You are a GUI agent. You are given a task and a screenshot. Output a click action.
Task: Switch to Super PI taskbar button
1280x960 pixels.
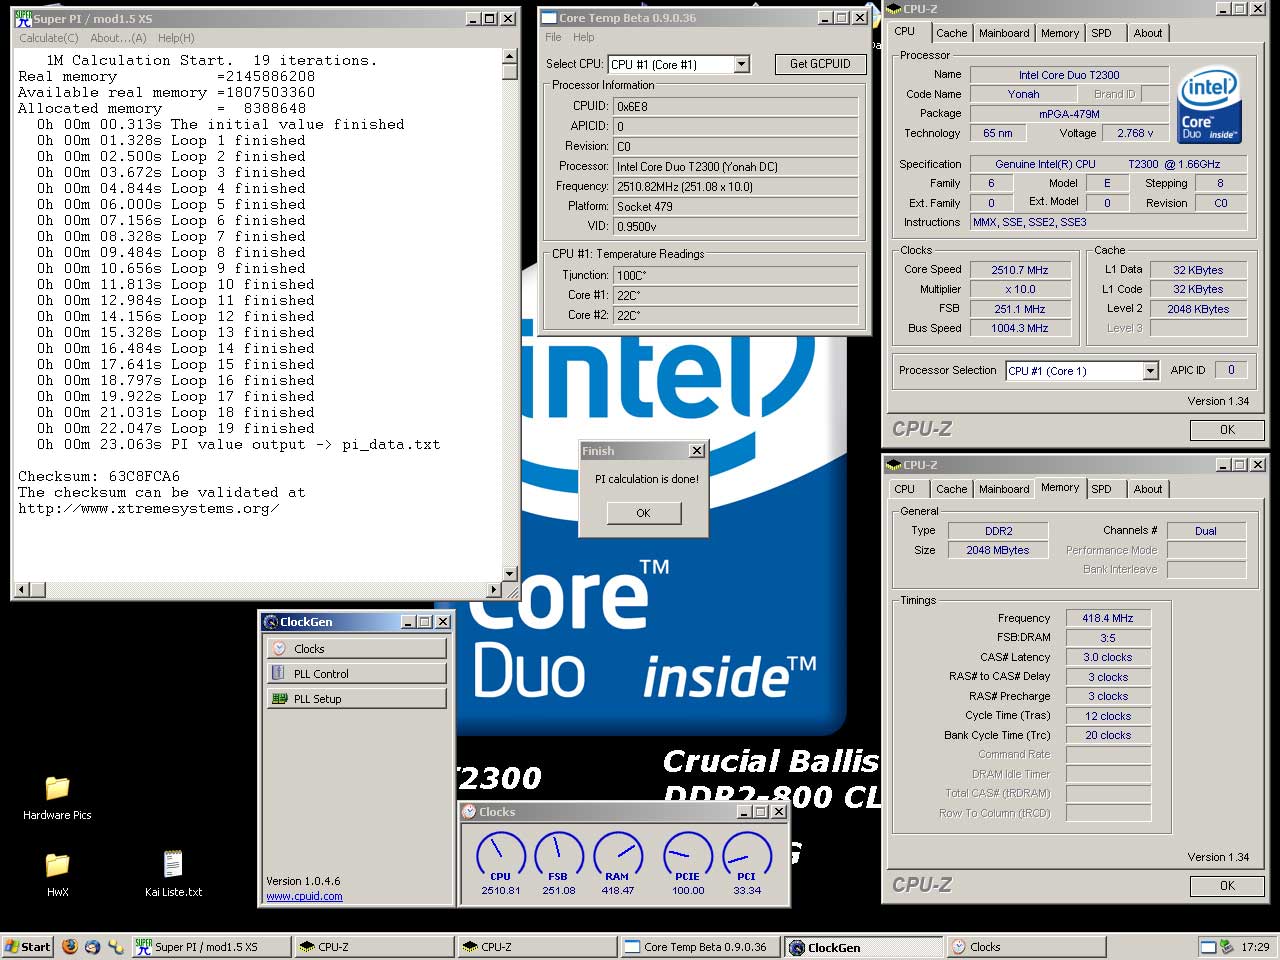pyautogui.click(x=212, y=946)
